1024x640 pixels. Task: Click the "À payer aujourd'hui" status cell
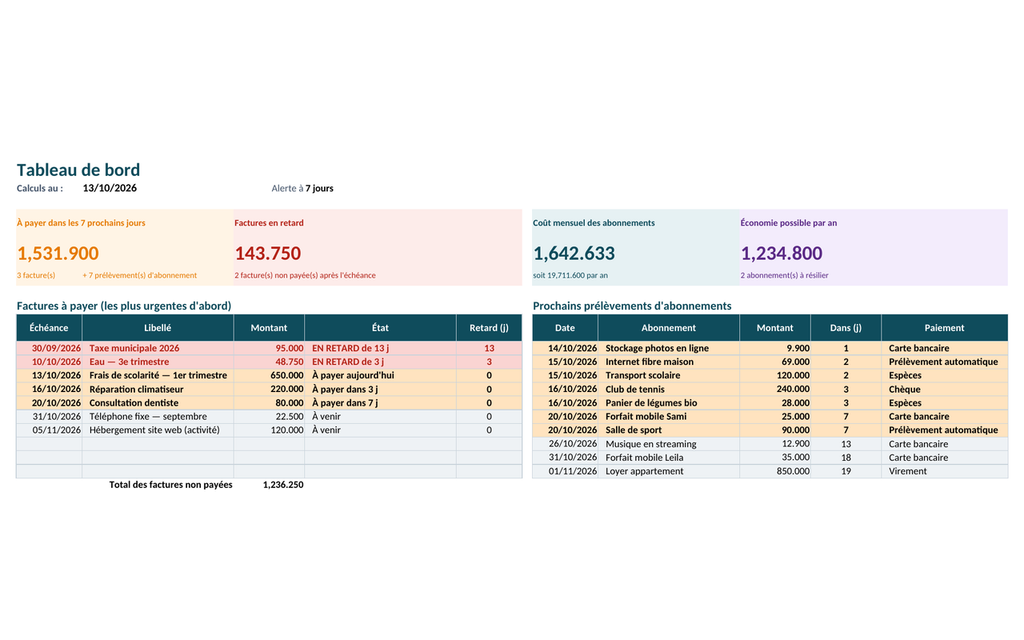pyautogui.click(x=380, y=376)
